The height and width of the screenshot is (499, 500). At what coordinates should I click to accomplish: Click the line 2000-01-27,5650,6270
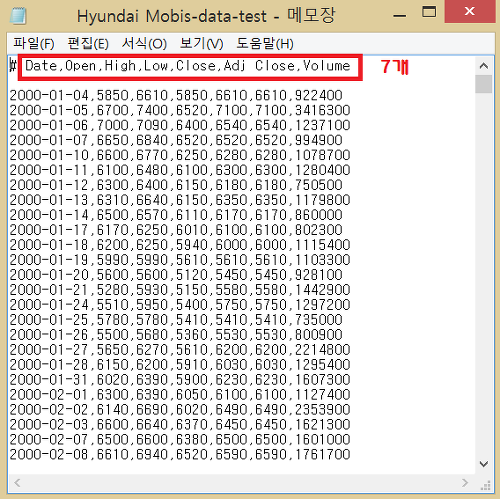(180, 350)
